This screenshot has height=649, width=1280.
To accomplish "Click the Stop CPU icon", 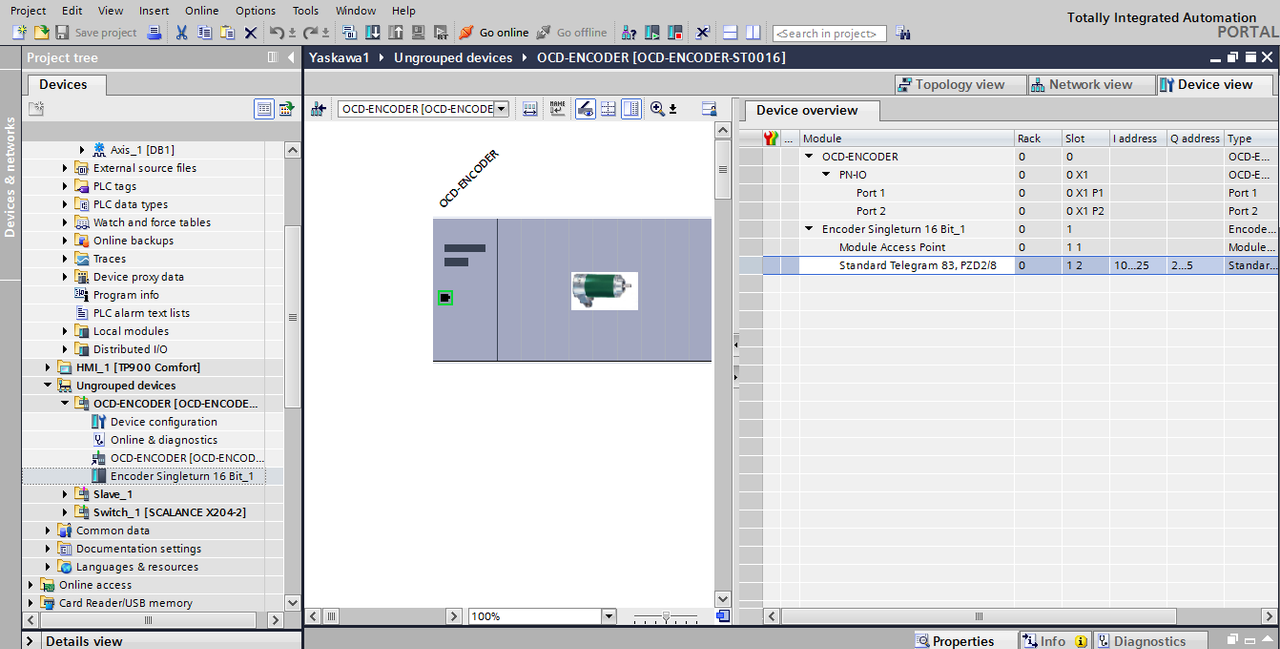I will pyautogui.click(x=675, y=33).
